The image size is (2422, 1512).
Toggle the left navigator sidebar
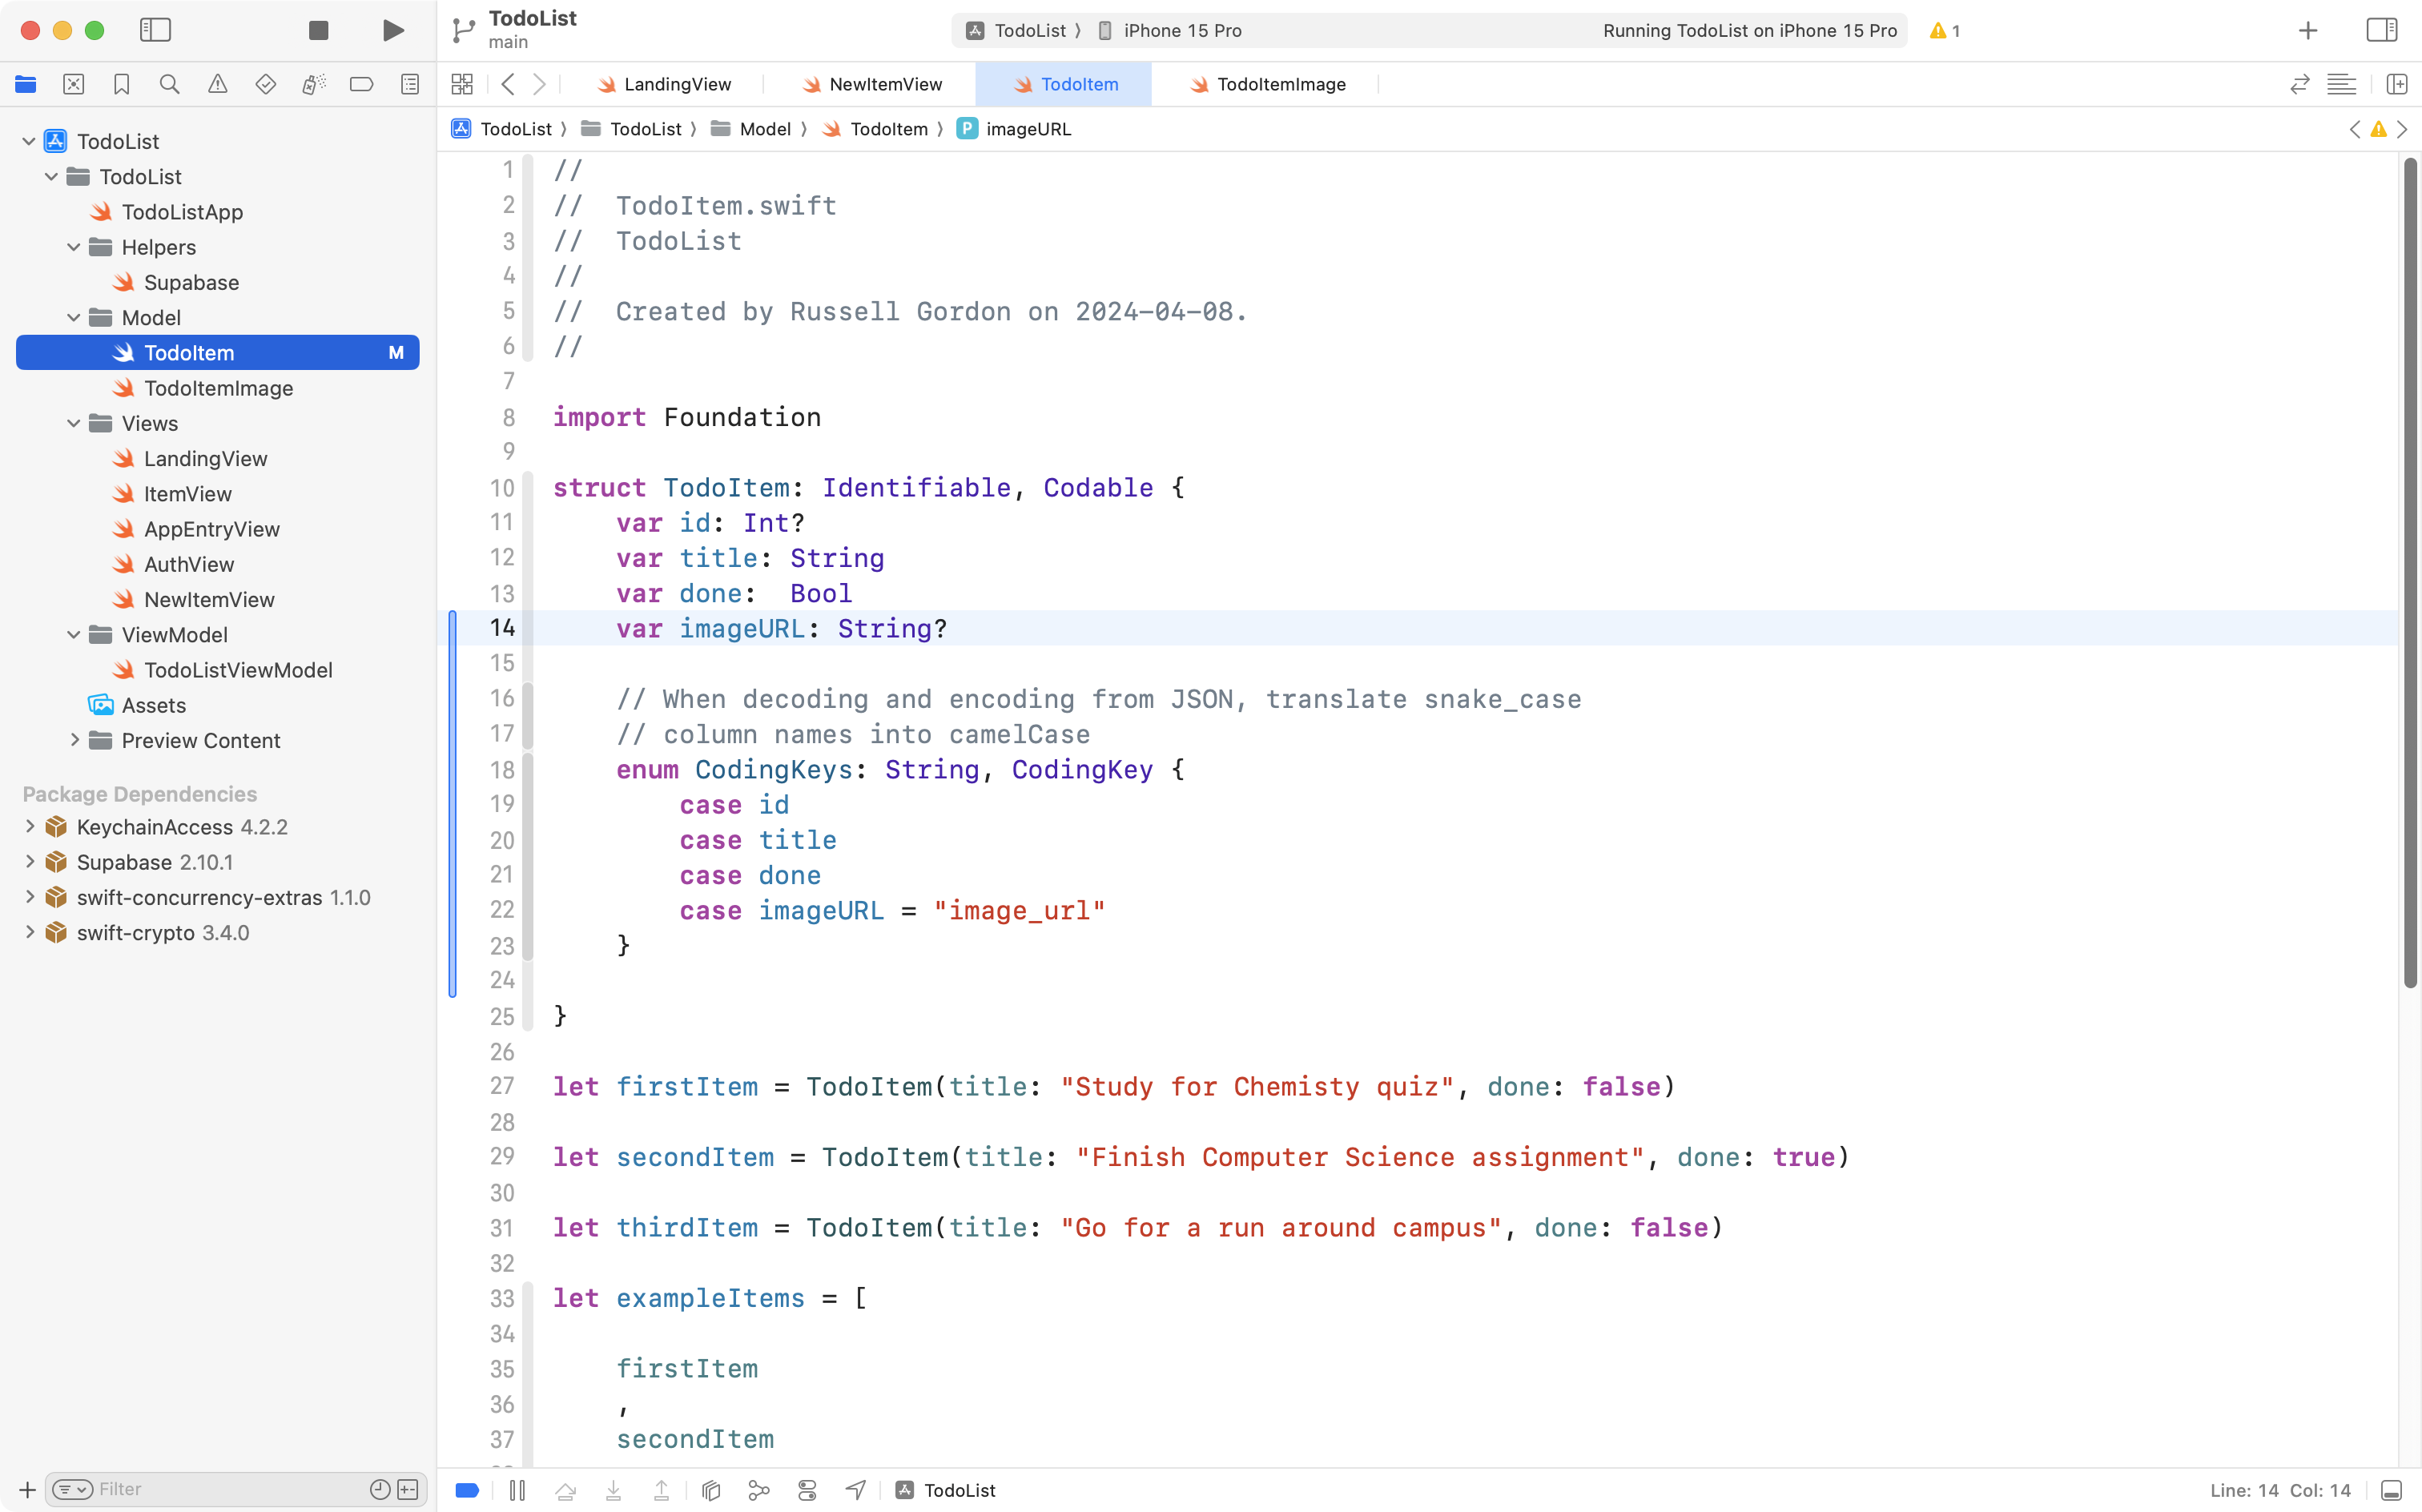point(155,30)
